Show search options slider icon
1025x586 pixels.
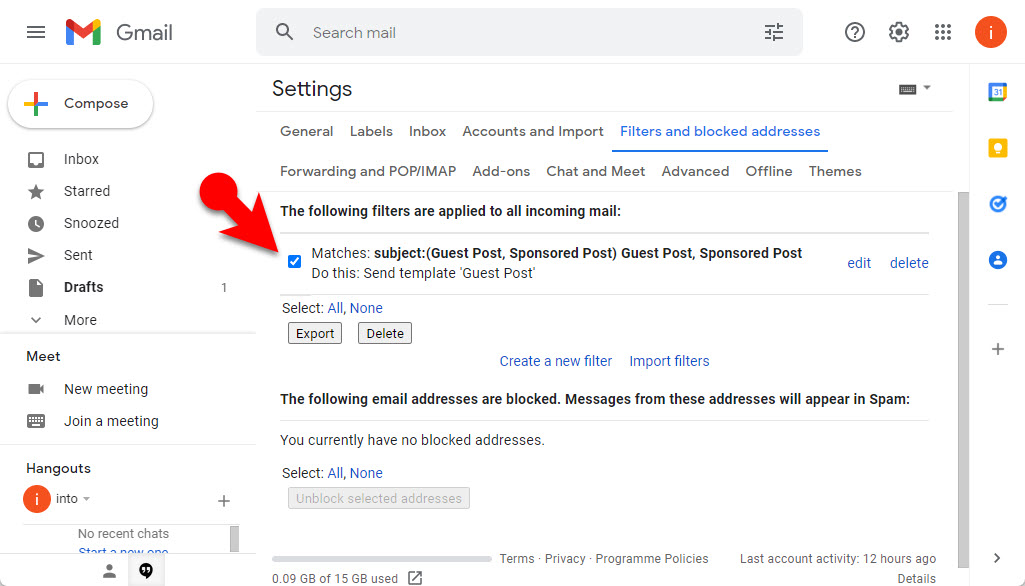[774, 32]
